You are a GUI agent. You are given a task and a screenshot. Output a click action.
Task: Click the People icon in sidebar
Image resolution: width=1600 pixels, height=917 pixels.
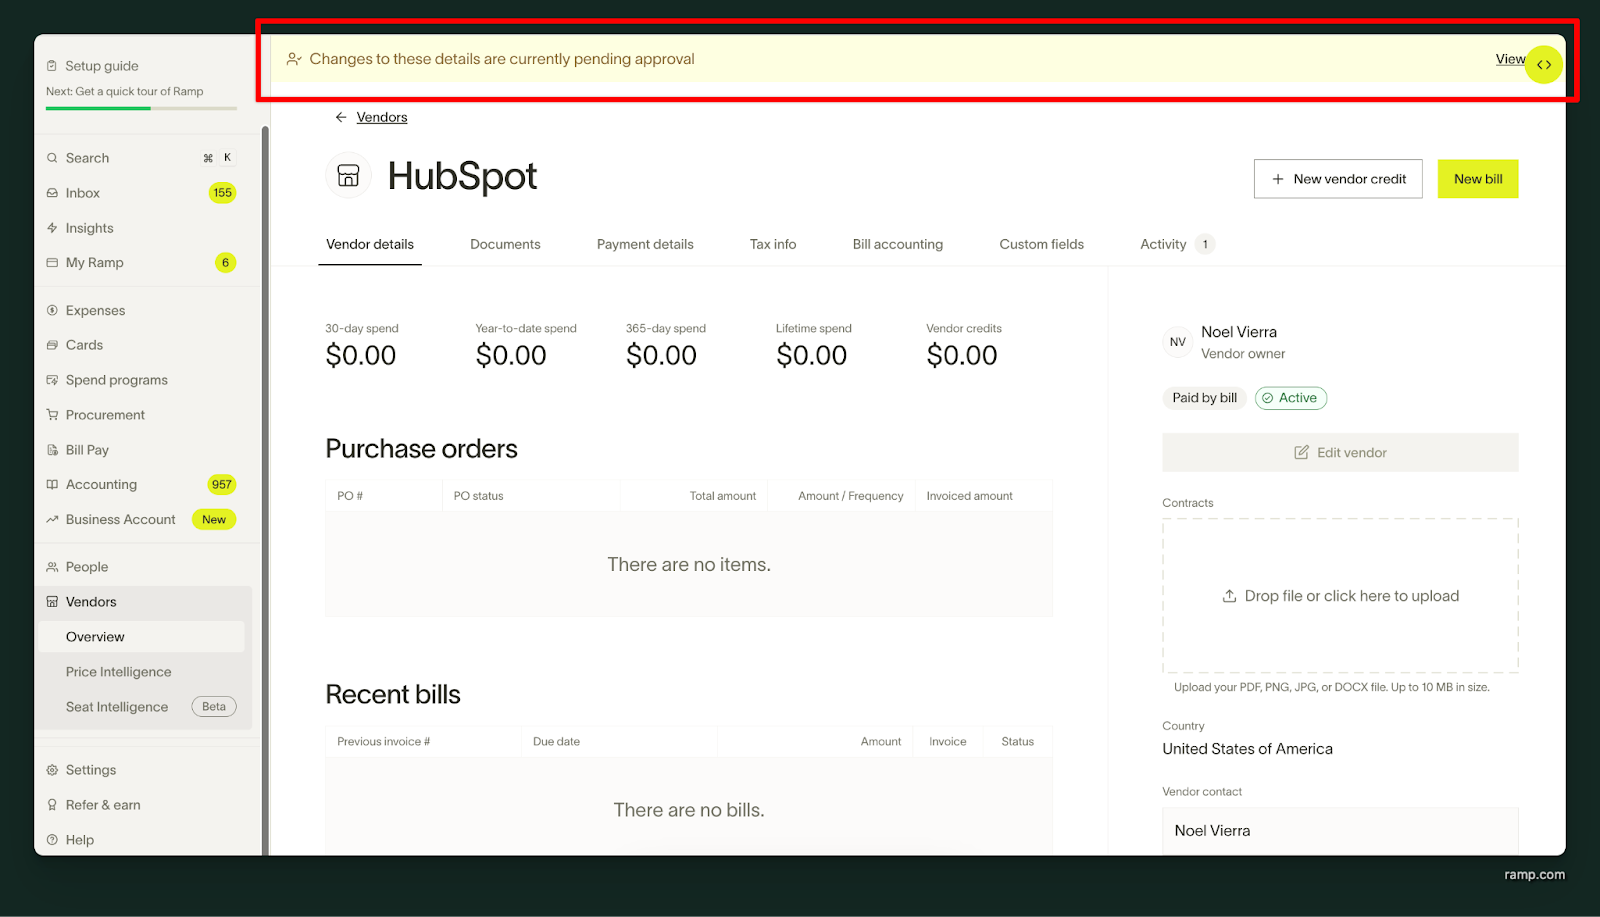pyautogui.click(x=52, y=567)
